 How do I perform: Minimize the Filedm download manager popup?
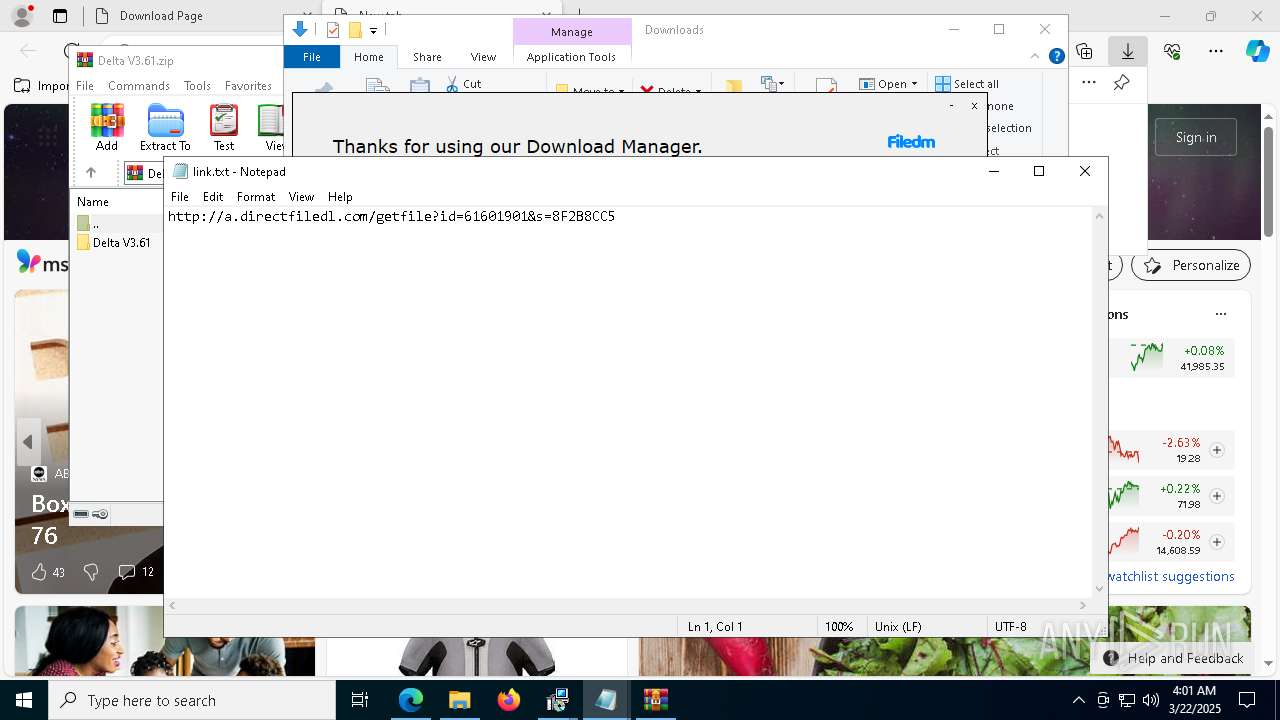(x=951, y=106)
